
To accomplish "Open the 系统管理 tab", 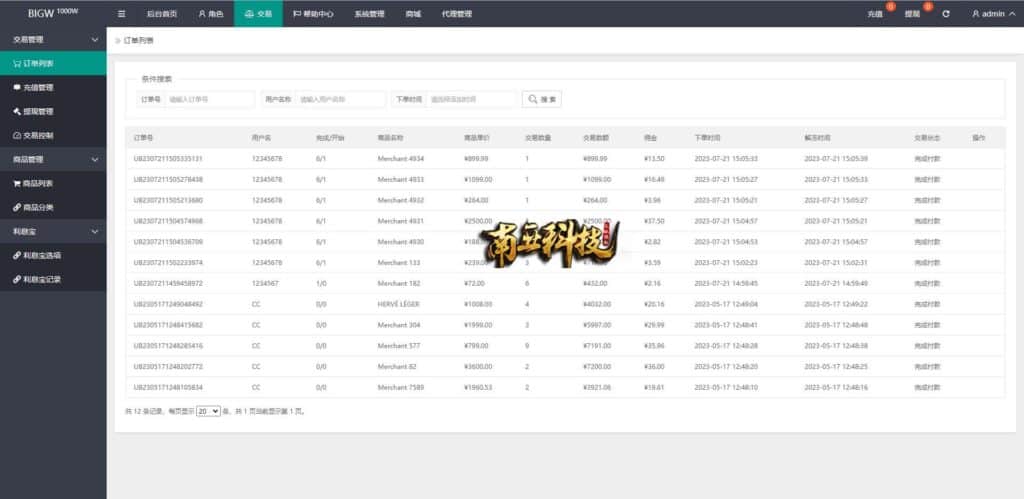I will (369, 14).
